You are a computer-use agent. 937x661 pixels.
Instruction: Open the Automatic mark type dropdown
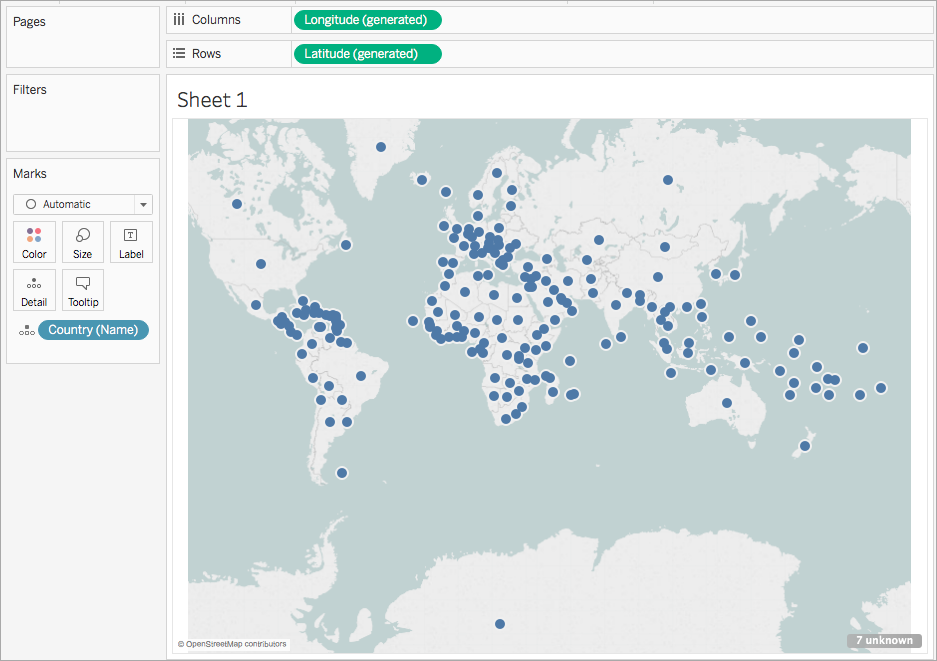tap(83, 204)
